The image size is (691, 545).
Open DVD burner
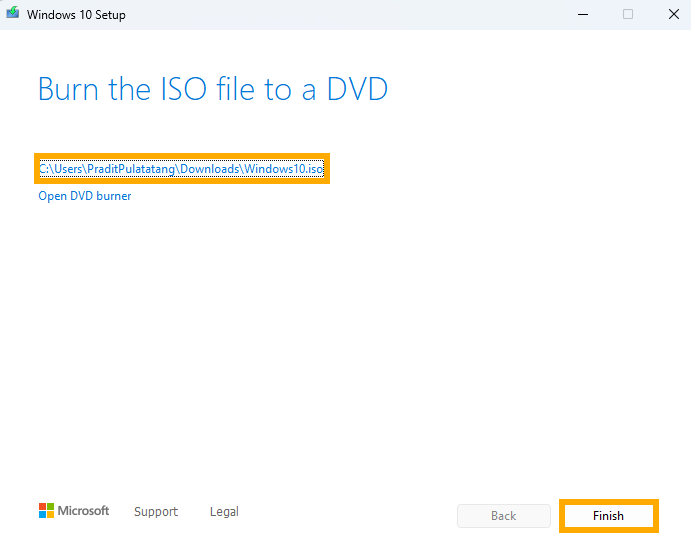pyautogui.click(x=85, y=196)
